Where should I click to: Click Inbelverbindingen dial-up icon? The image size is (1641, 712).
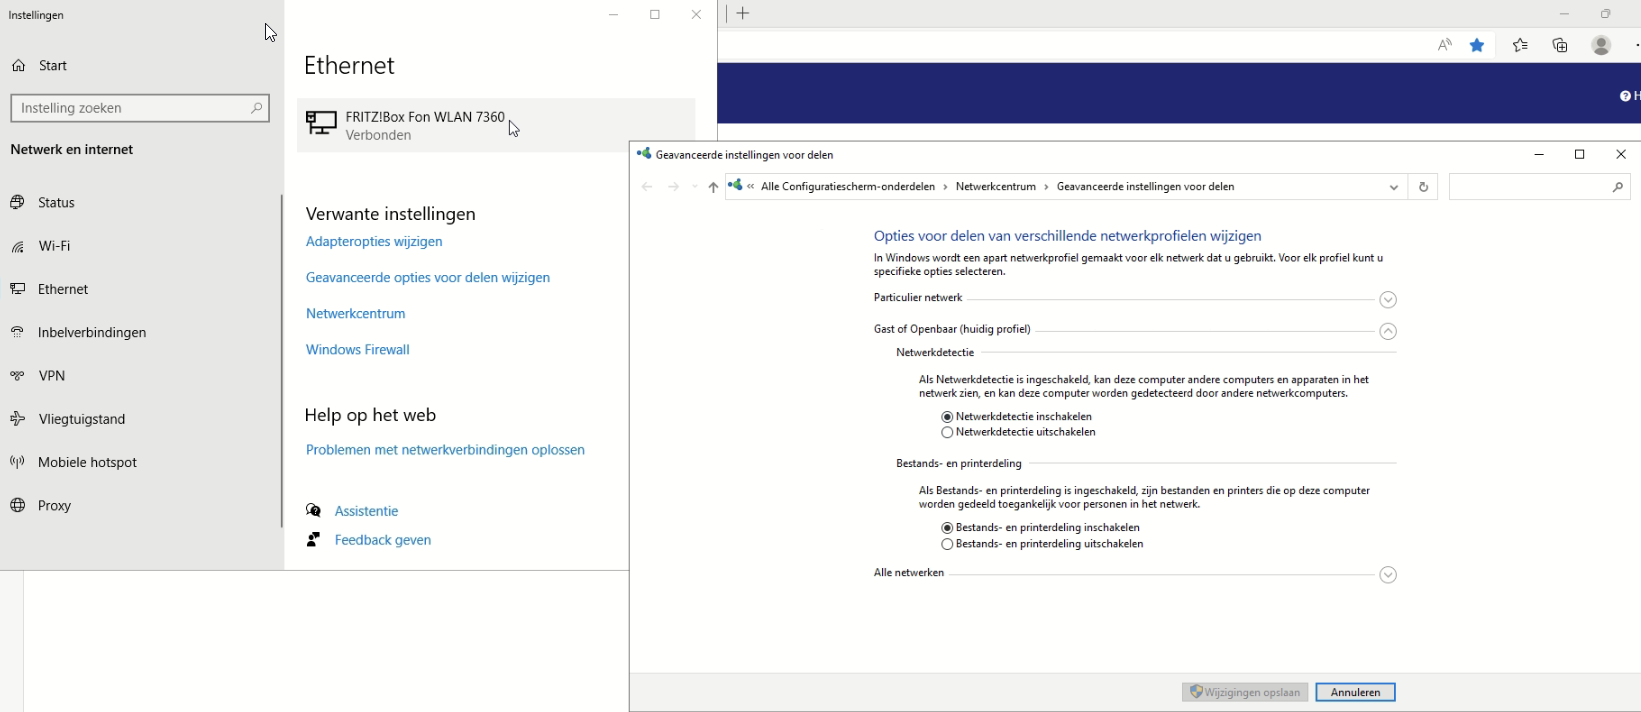pos(17,332)
